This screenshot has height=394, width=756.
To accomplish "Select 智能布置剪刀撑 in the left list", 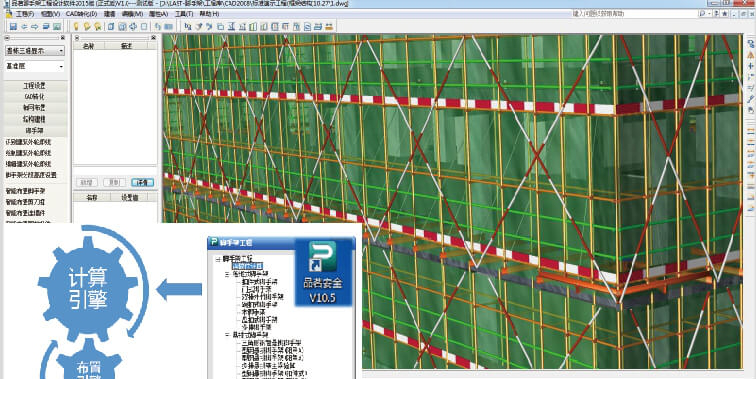I will coord(26,202).
